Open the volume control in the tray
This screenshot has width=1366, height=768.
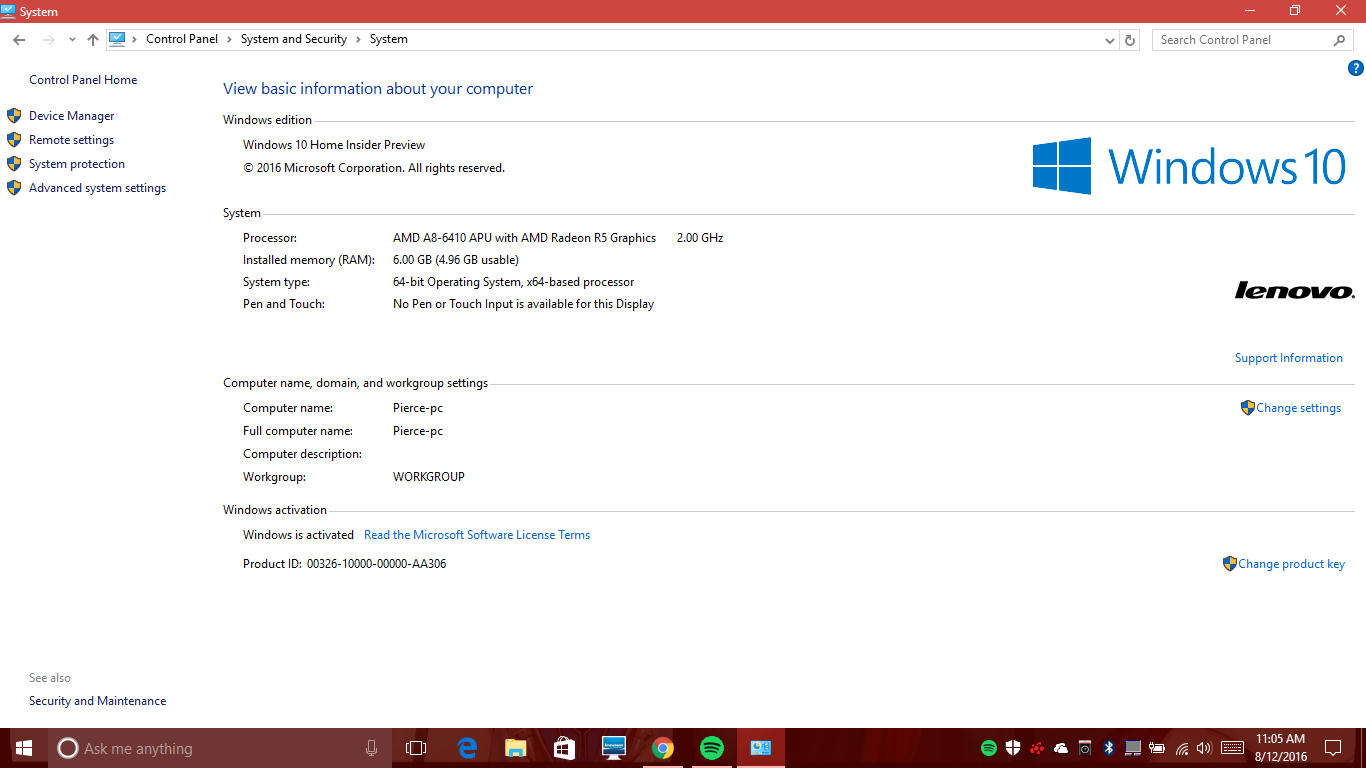(1204, 748)
